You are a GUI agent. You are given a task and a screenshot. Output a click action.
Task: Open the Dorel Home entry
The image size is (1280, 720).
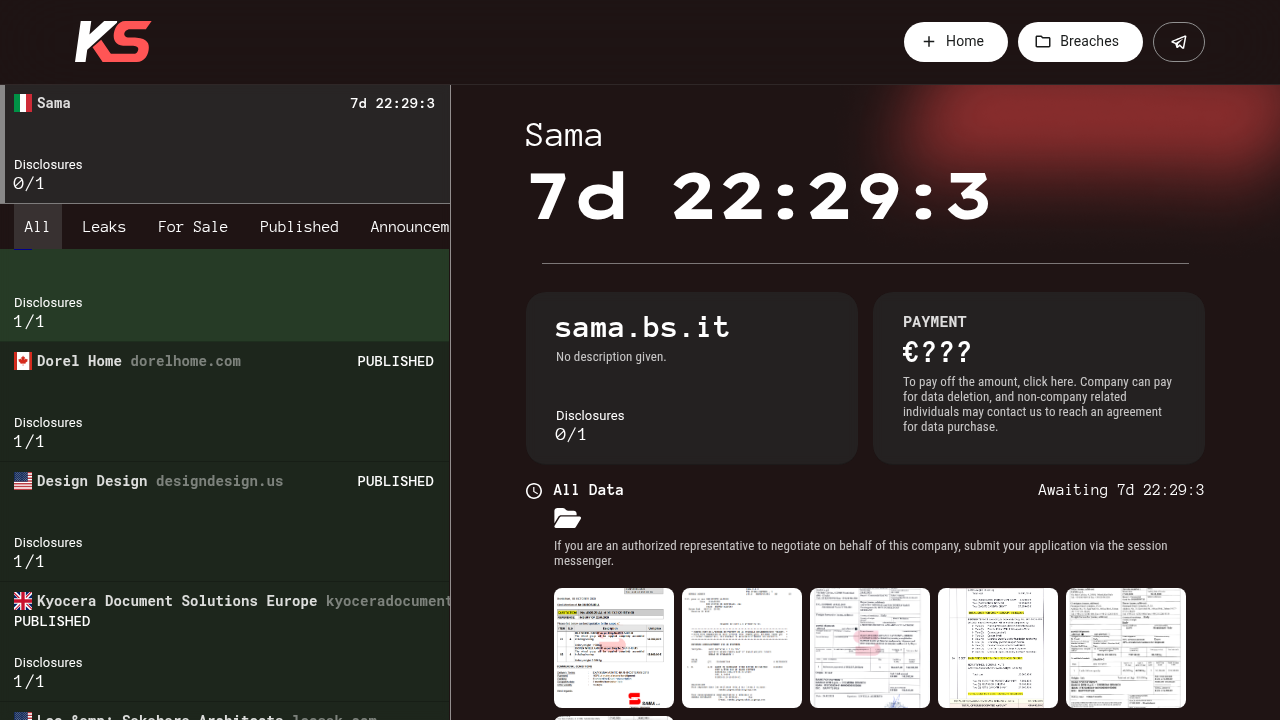tap(225, 401)
